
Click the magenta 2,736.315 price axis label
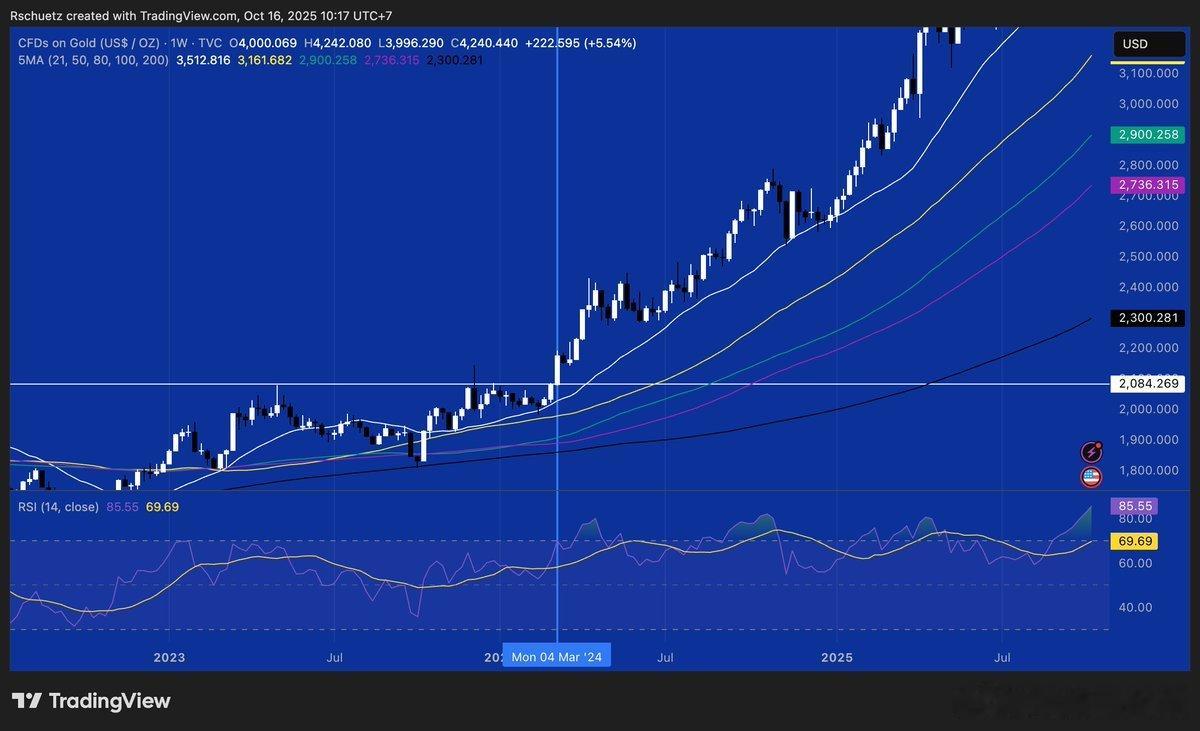point(1147,185)
